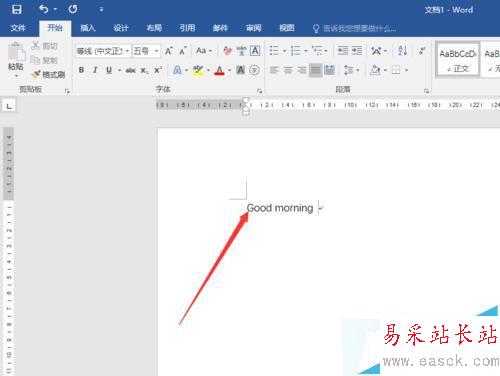This screenshot has height=376, width=500.
Task: Switch to the 开始 ribbon tab
Action: [x=55, y=28]
